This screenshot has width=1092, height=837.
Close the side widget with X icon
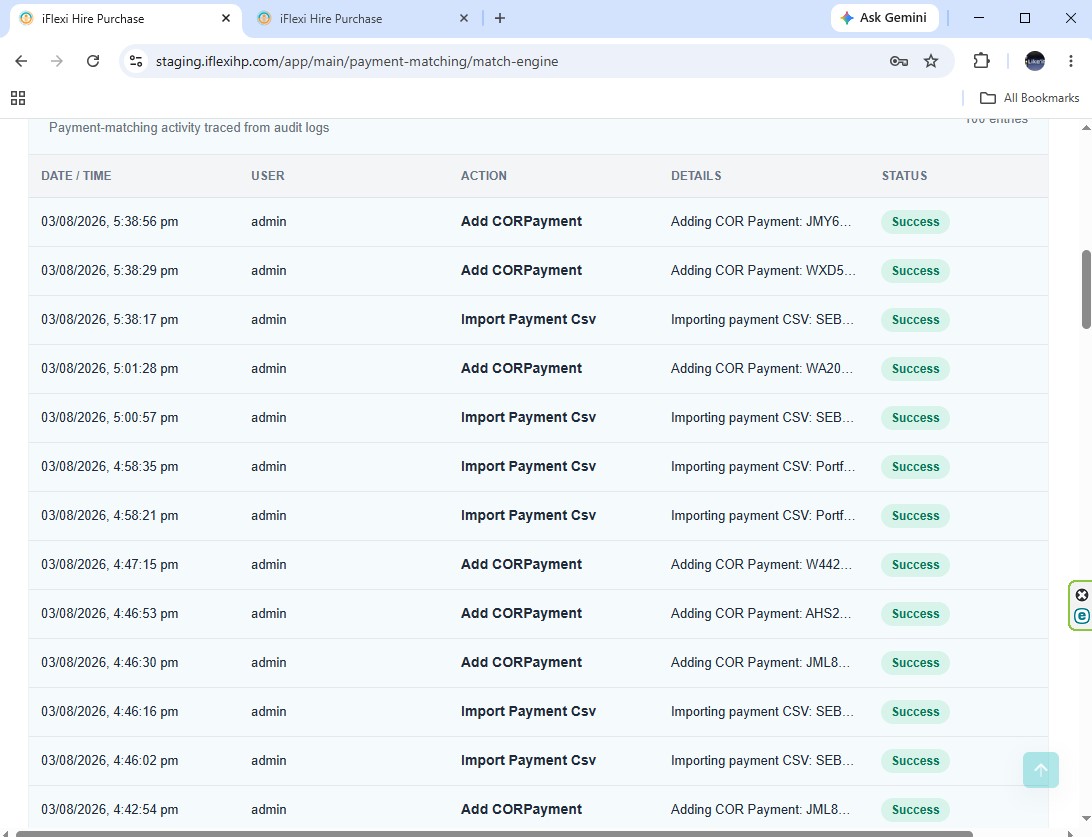tap(1082, 595)
